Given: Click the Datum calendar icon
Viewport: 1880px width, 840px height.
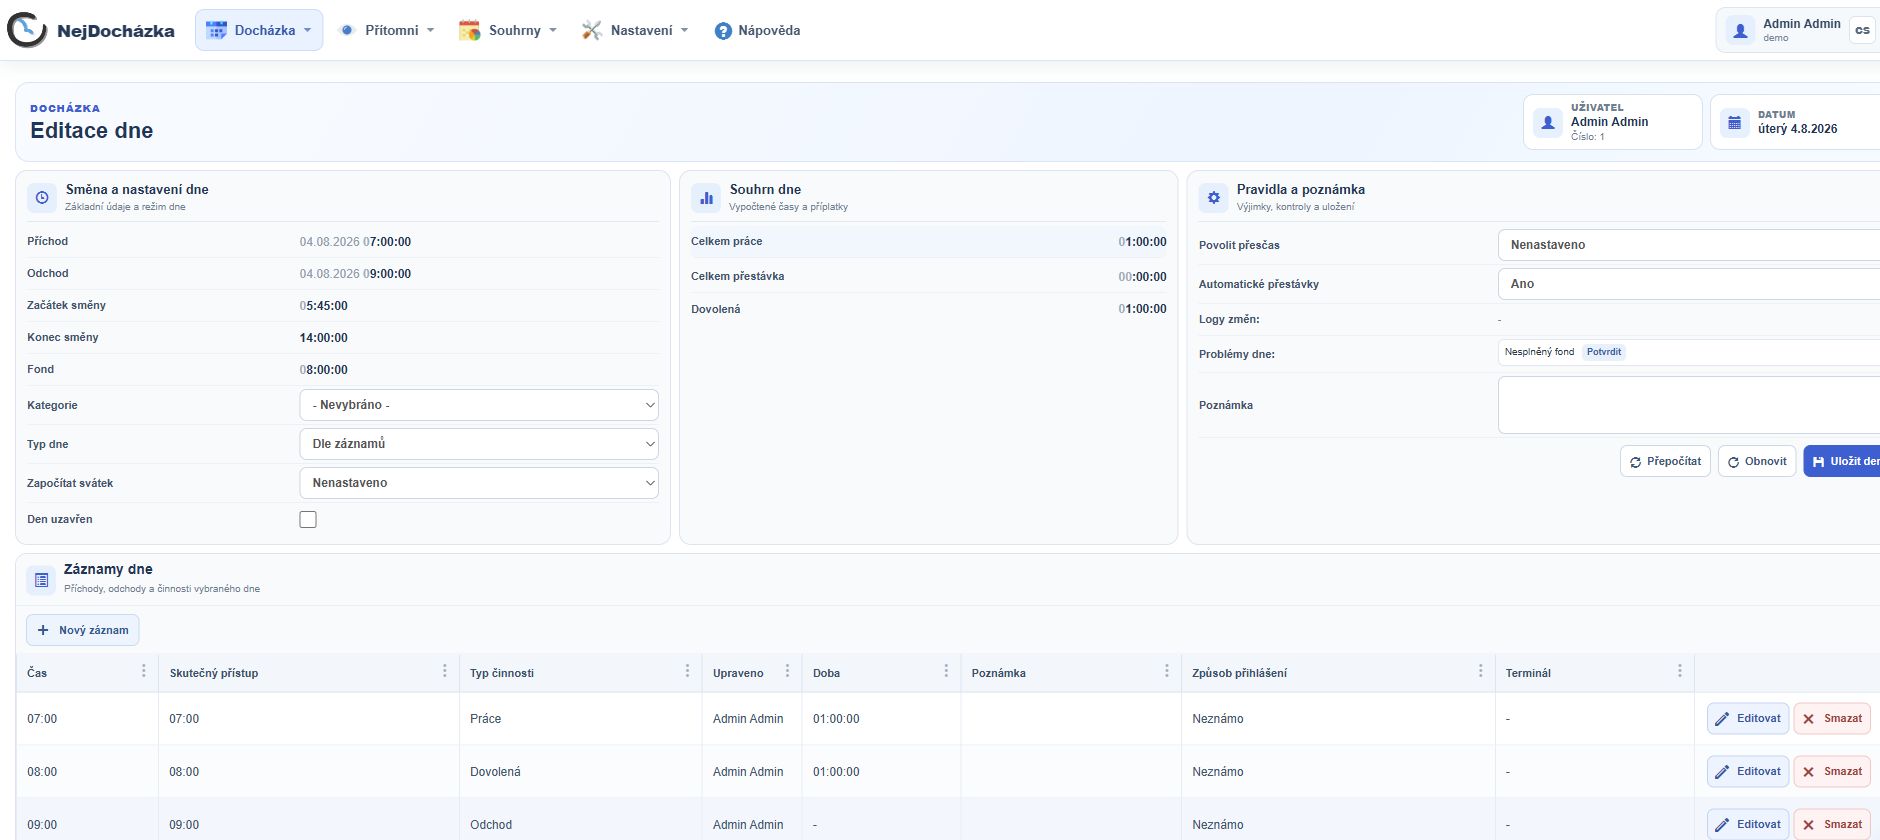Looking at the screenshot, I should tap(1735, 122).
